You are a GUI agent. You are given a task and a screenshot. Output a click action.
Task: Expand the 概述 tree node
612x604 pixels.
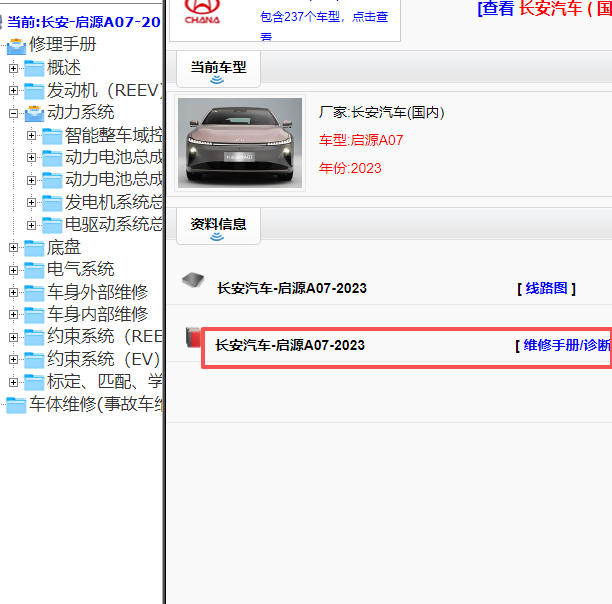tap(13, 68)
